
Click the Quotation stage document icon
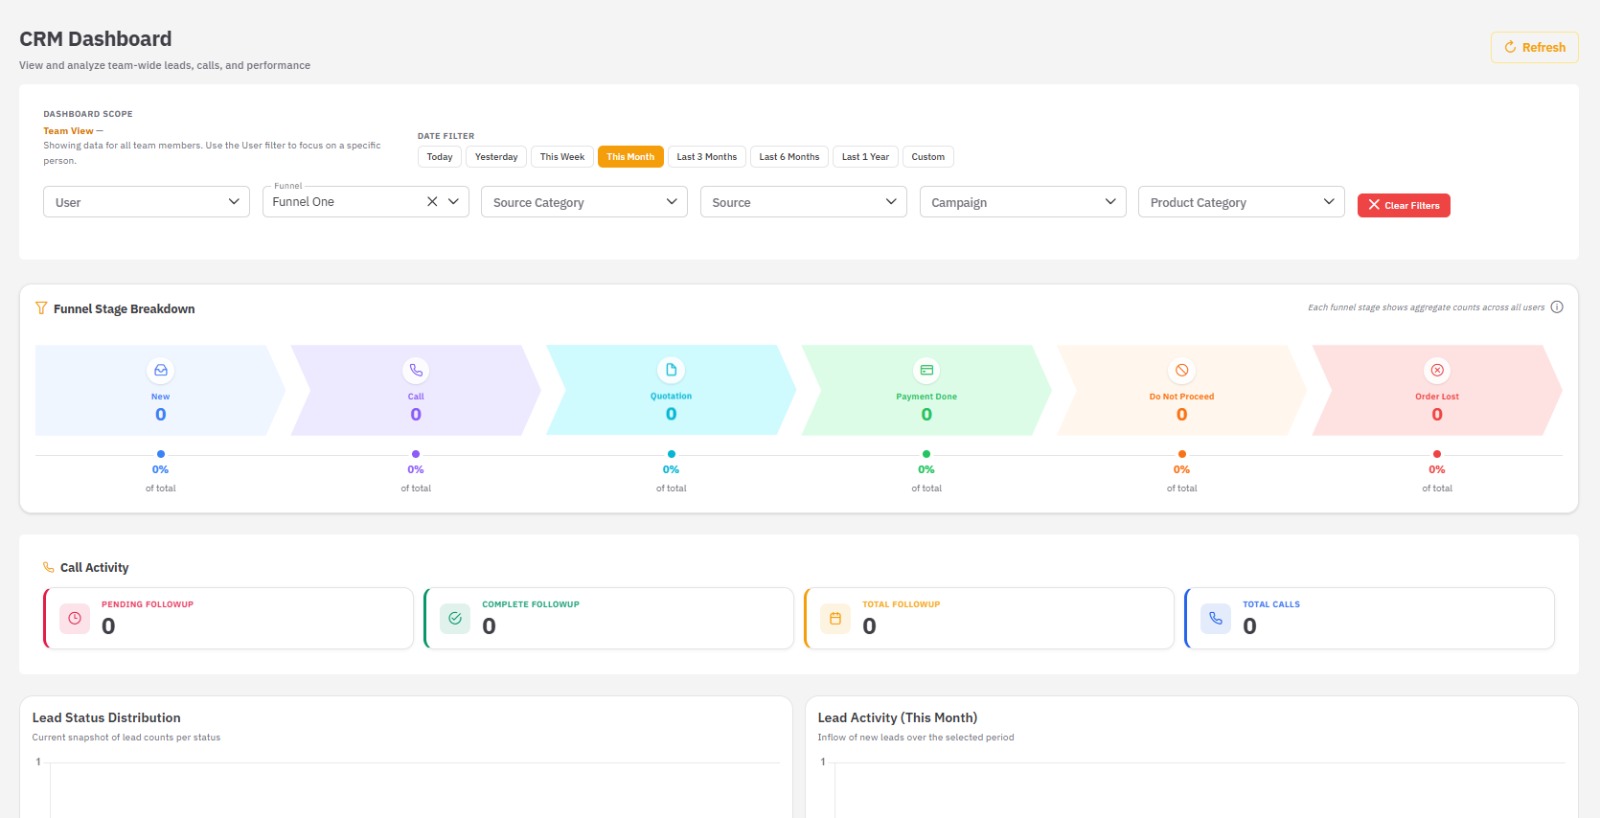pyautogui.click(x=671, y=370)
